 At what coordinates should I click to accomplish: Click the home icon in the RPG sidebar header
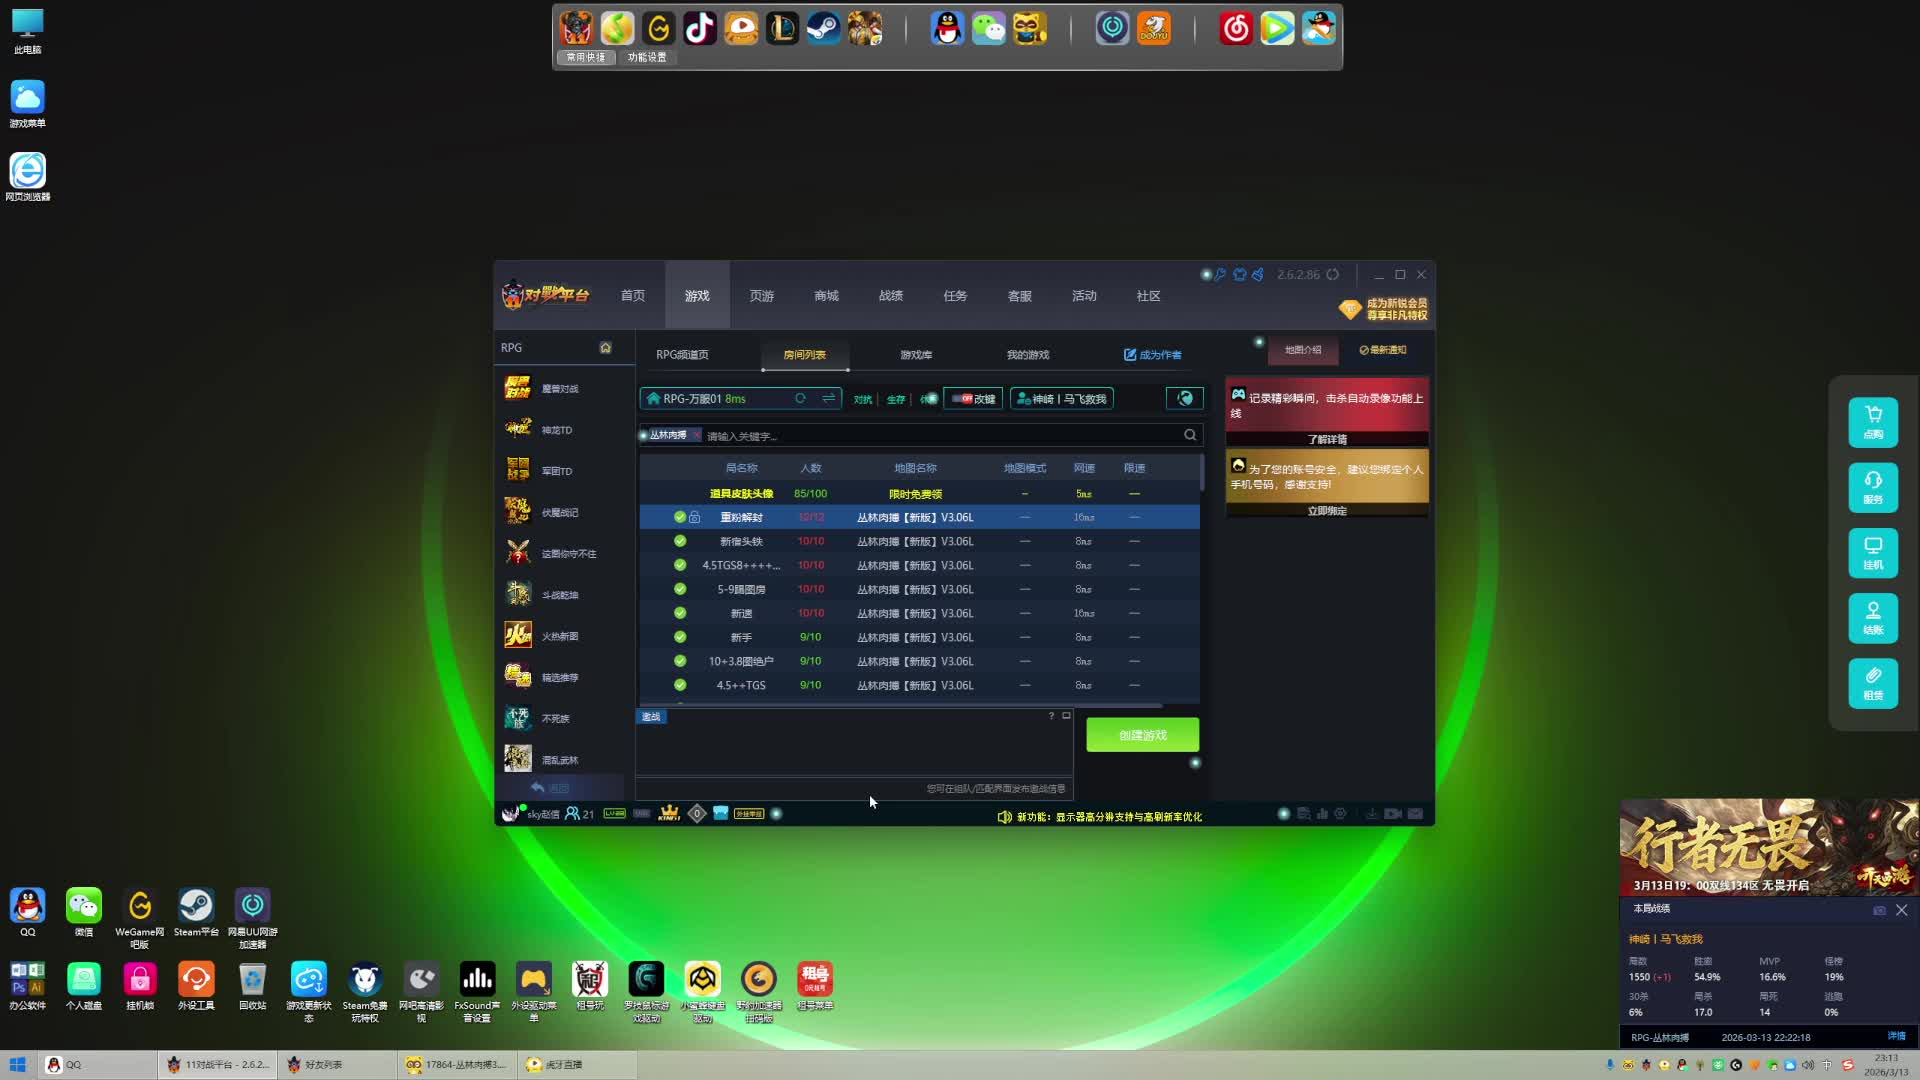point(605,347)
